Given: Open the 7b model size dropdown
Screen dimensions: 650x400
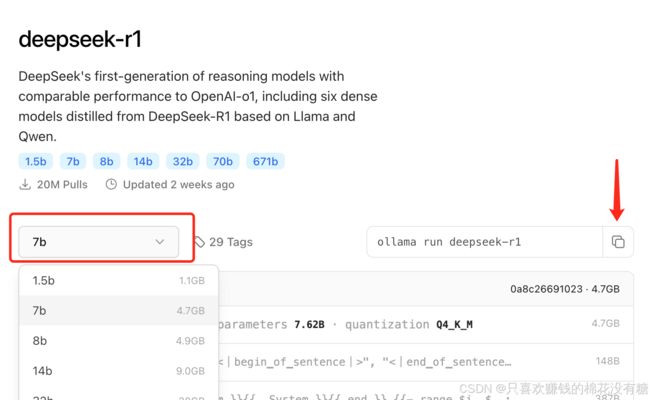Looking at the screenshot, I should click(99, 242).
